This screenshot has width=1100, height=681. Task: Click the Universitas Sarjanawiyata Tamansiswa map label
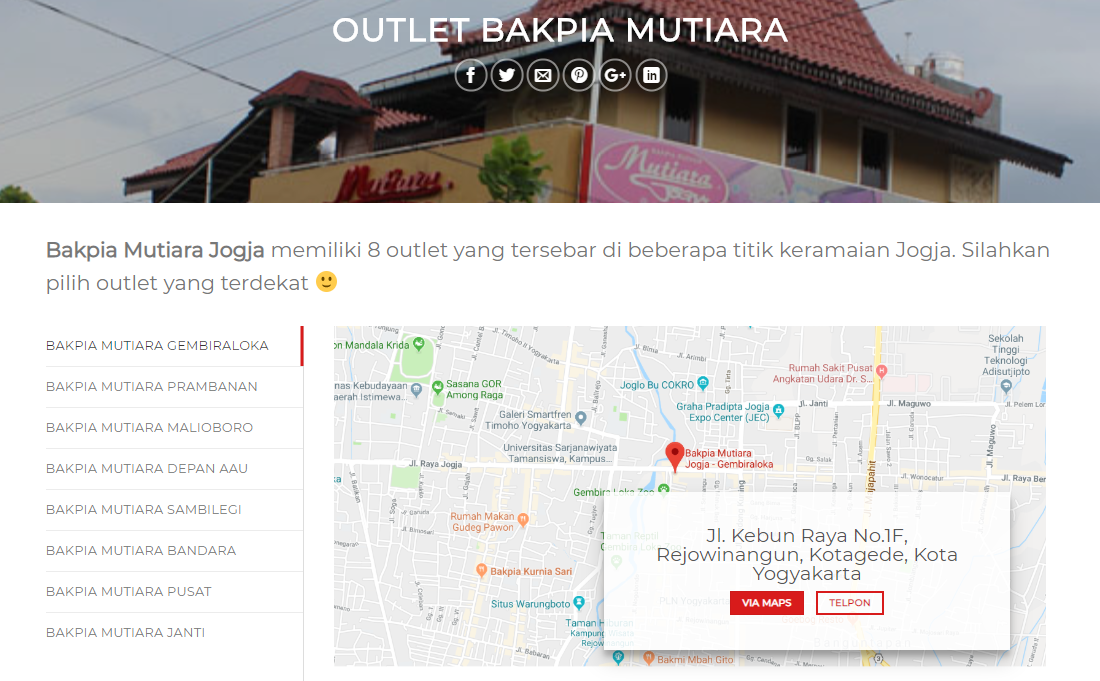click(560, 453)
